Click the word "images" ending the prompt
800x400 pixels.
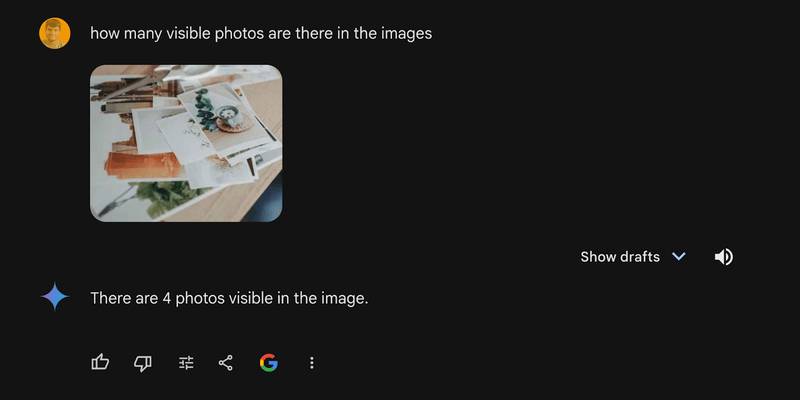407,34
